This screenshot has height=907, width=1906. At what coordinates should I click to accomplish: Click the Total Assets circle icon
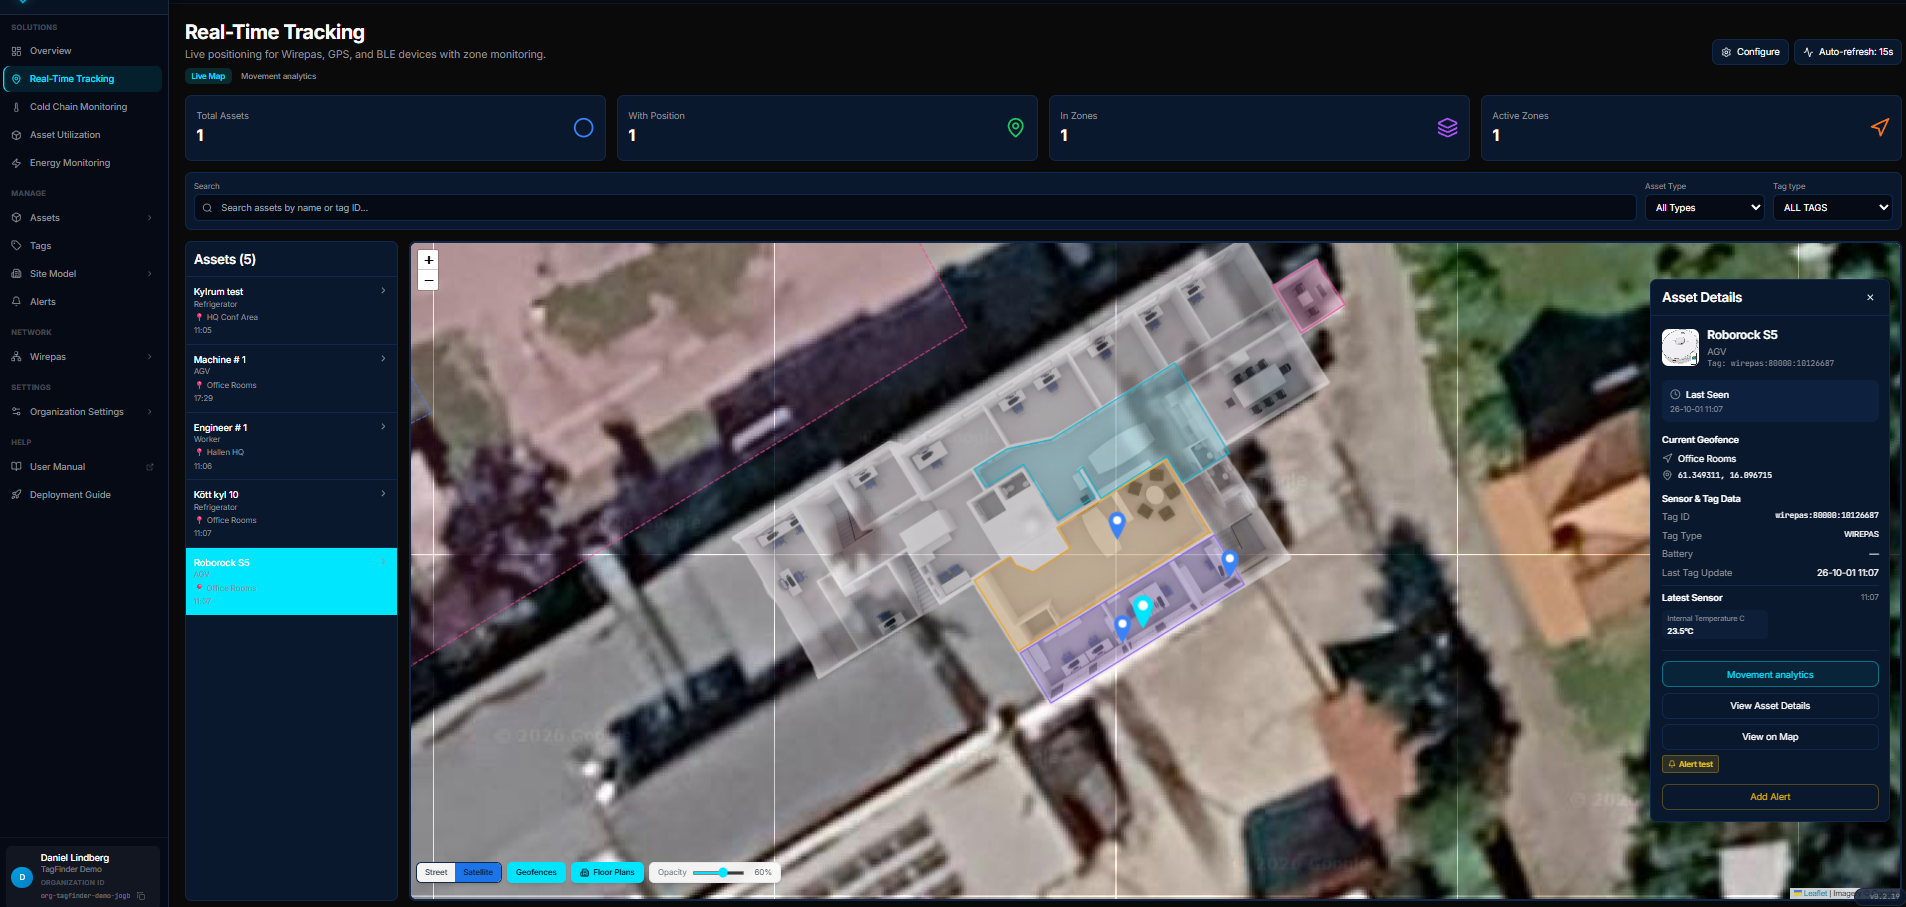[584, 128]
